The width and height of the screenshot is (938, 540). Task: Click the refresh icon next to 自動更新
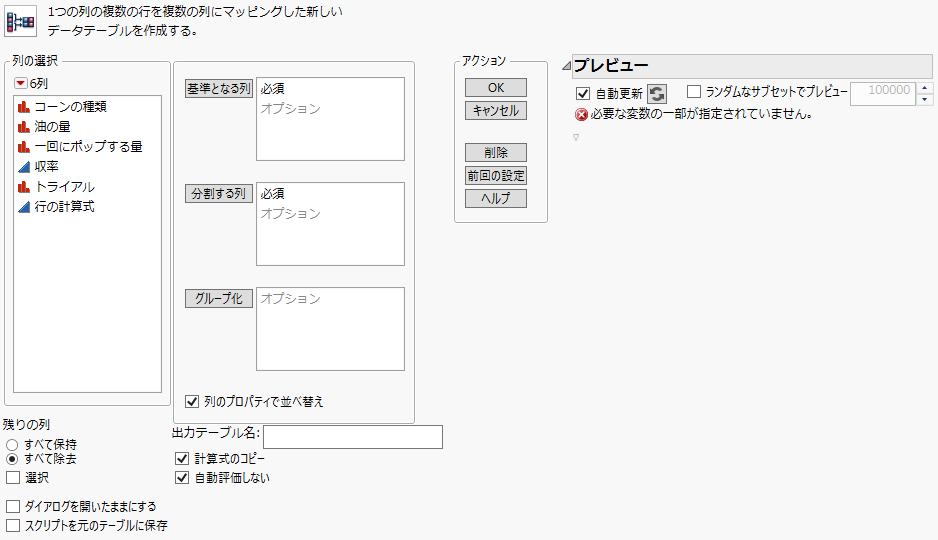click(657, 93)
